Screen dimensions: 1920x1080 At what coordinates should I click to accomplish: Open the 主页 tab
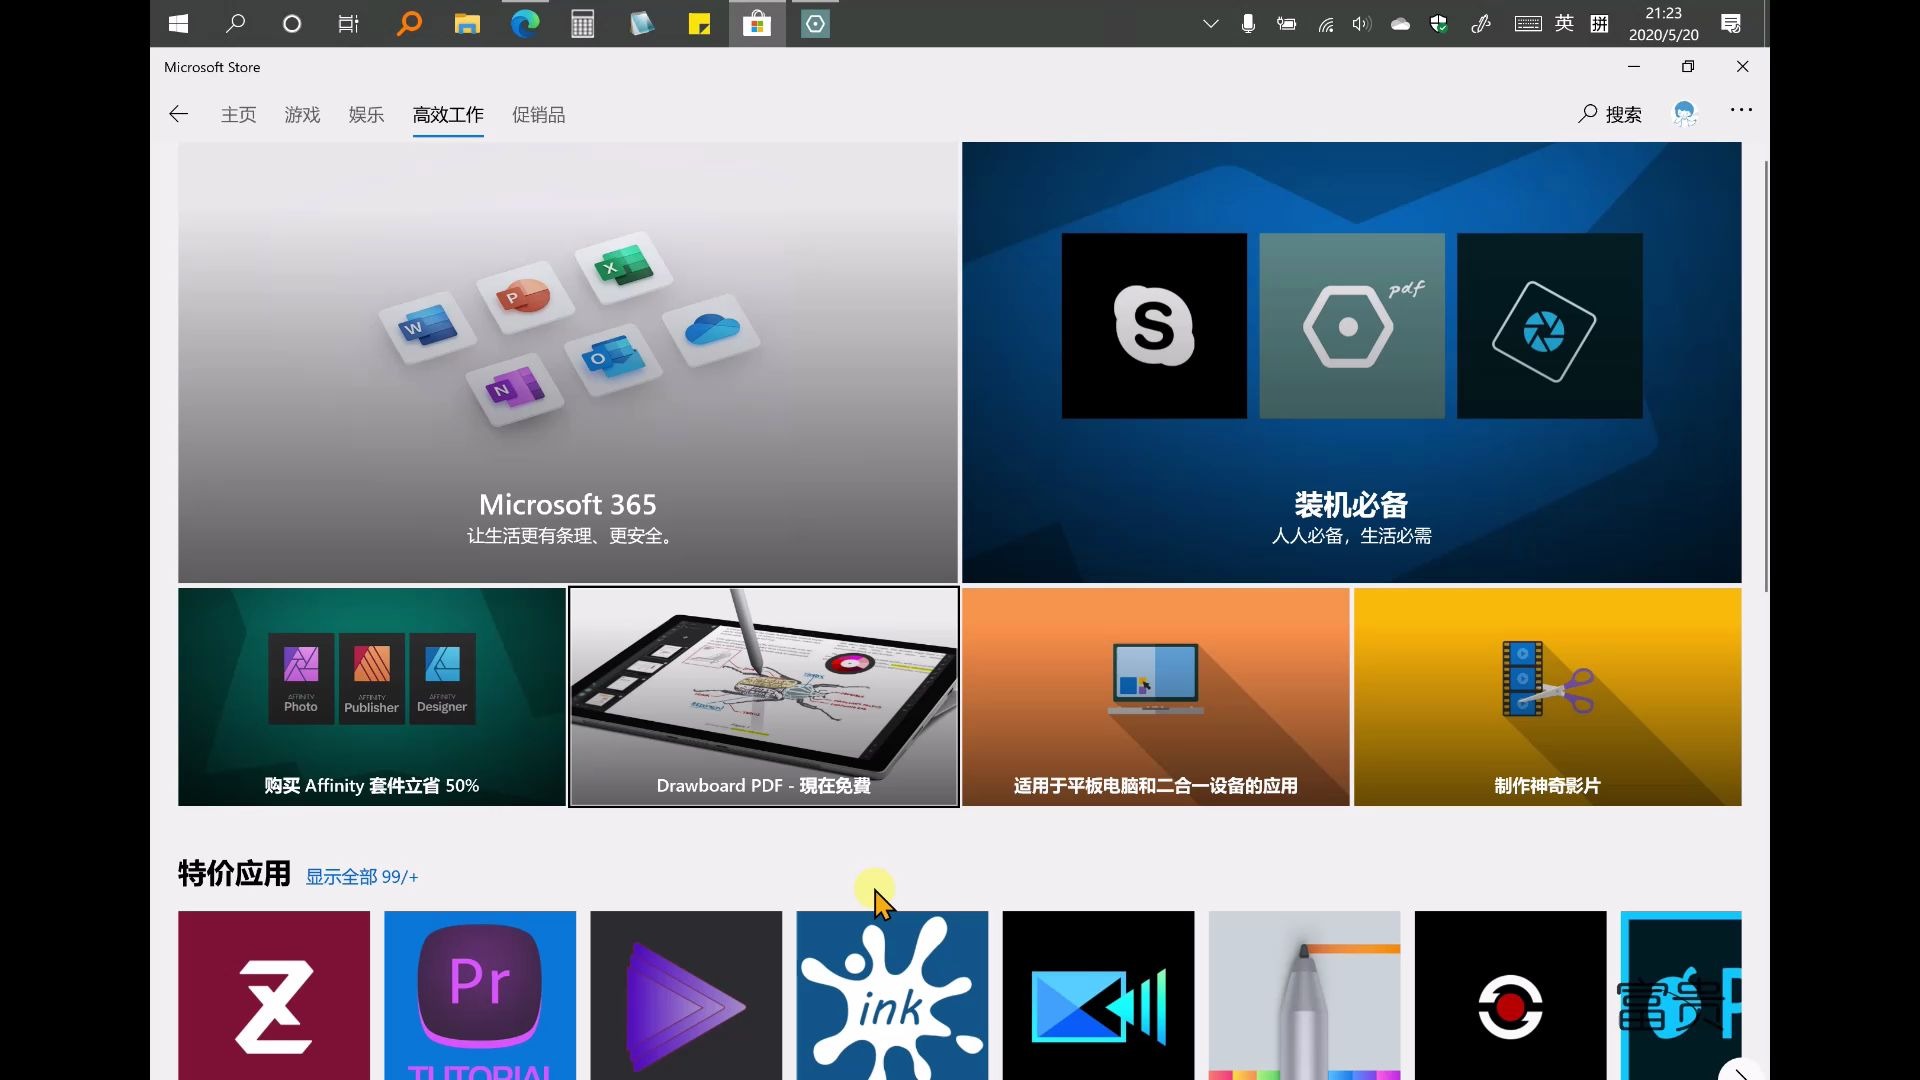pos(238,115)
